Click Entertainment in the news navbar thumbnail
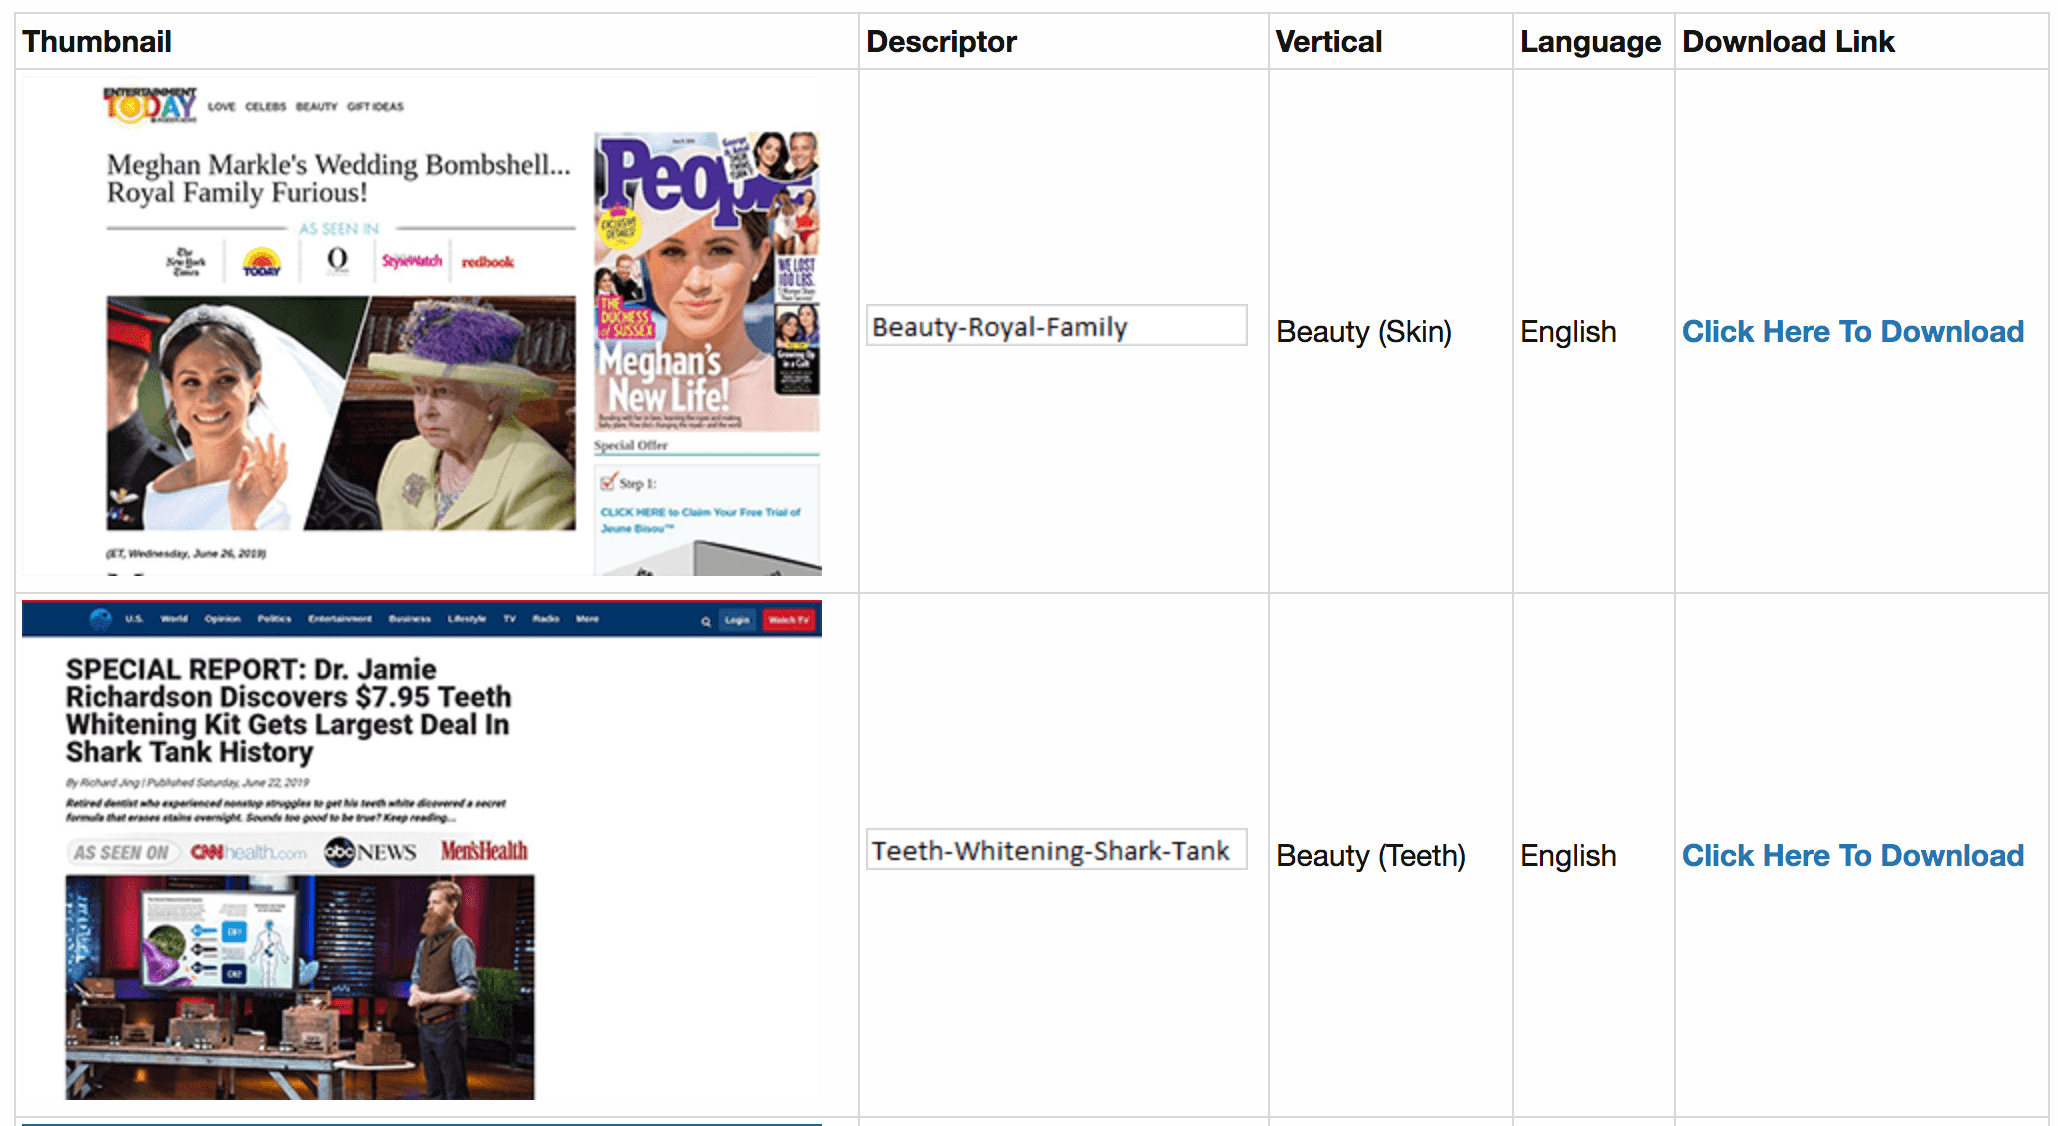This screenshot has height=1126, width=2058. 340,619
